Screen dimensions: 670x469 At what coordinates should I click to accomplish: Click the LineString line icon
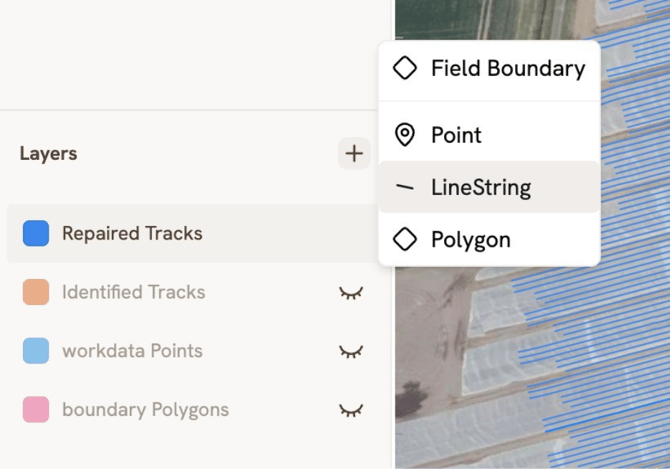[x=405, y=187]
